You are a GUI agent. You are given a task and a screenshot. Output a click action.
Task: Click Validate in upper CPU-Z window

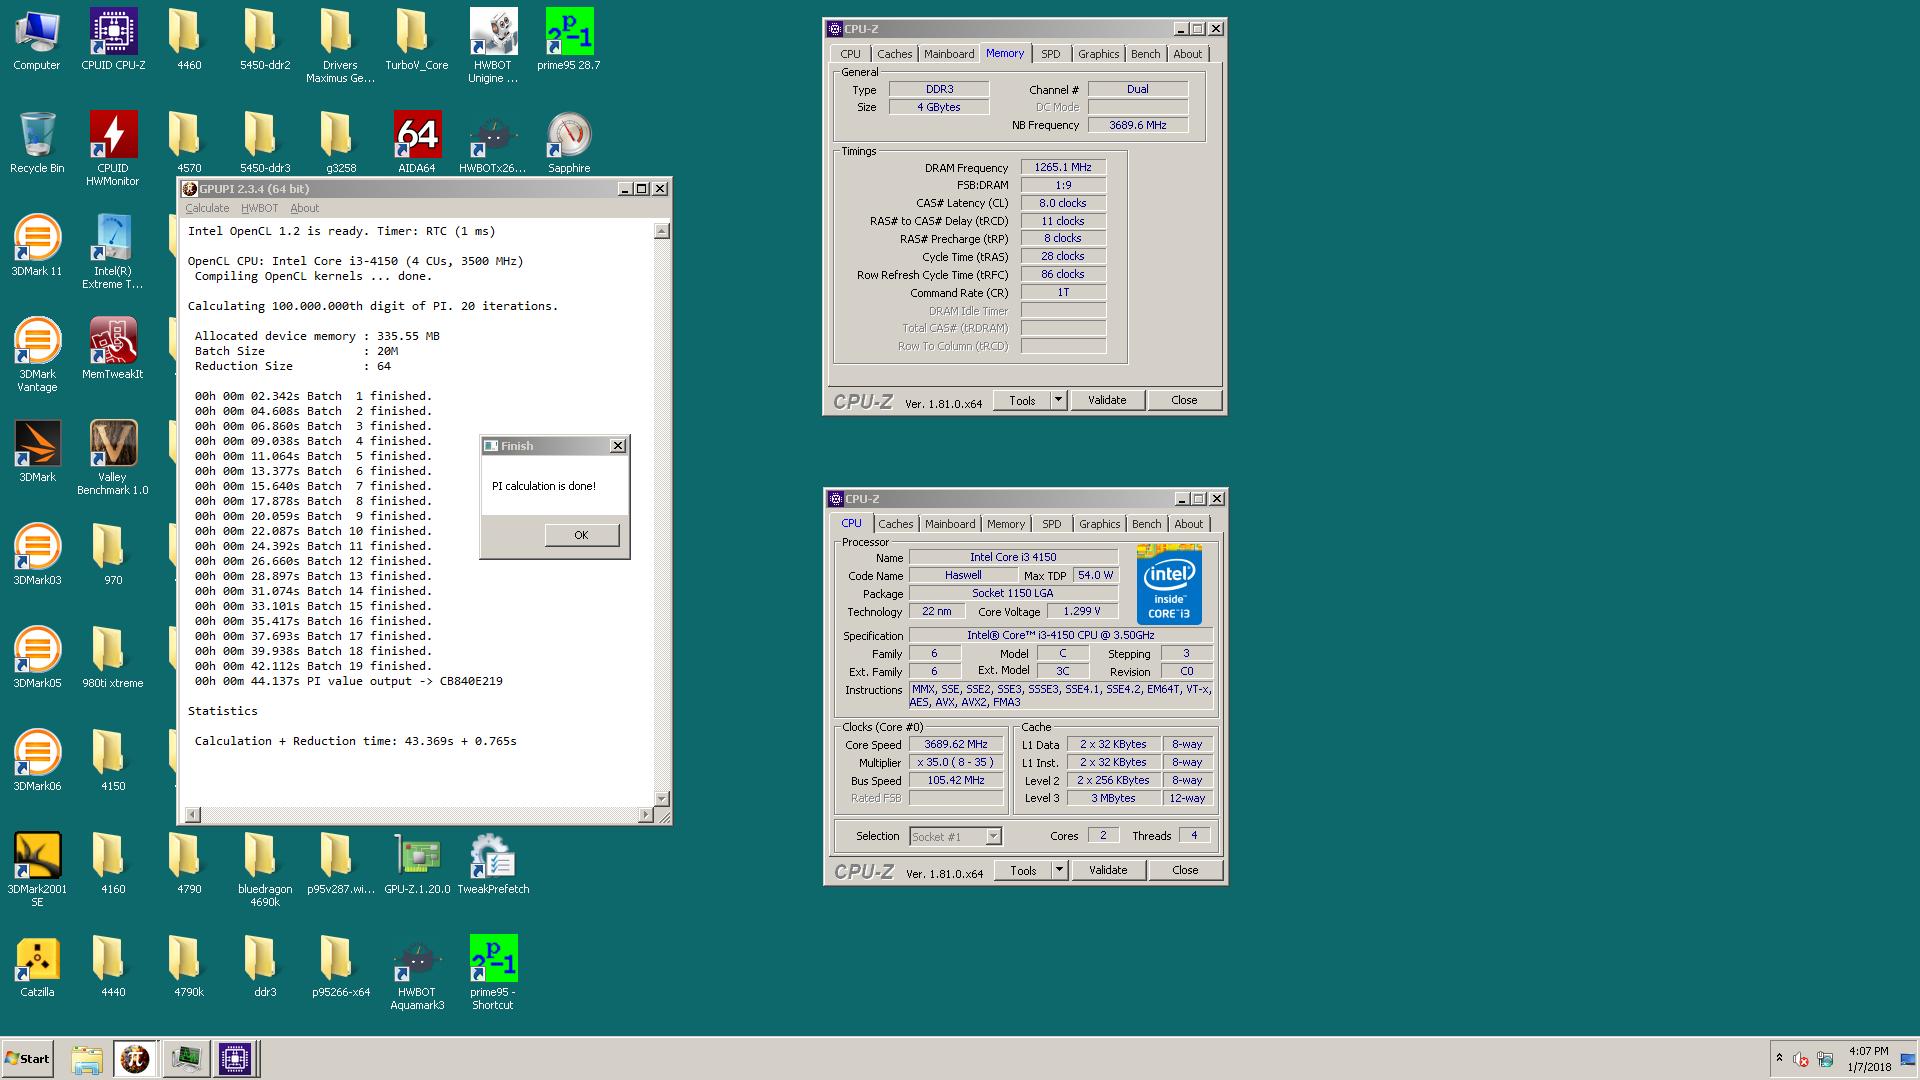[x=1107, y=400]
